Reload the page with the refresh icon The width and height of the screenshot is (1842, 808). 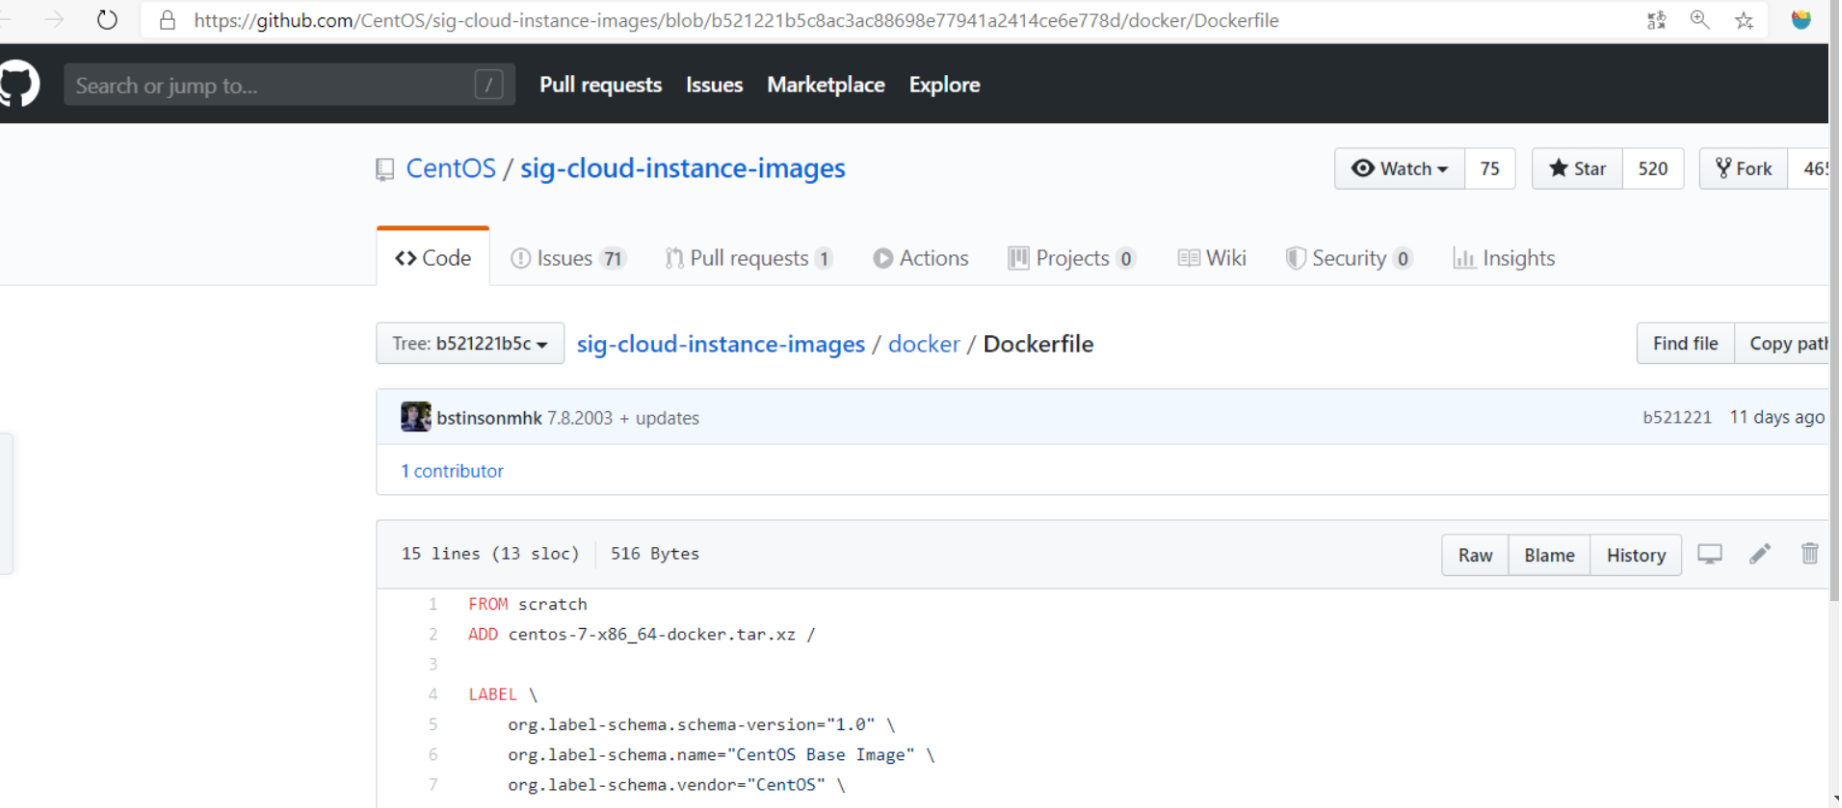coord(107,20)
